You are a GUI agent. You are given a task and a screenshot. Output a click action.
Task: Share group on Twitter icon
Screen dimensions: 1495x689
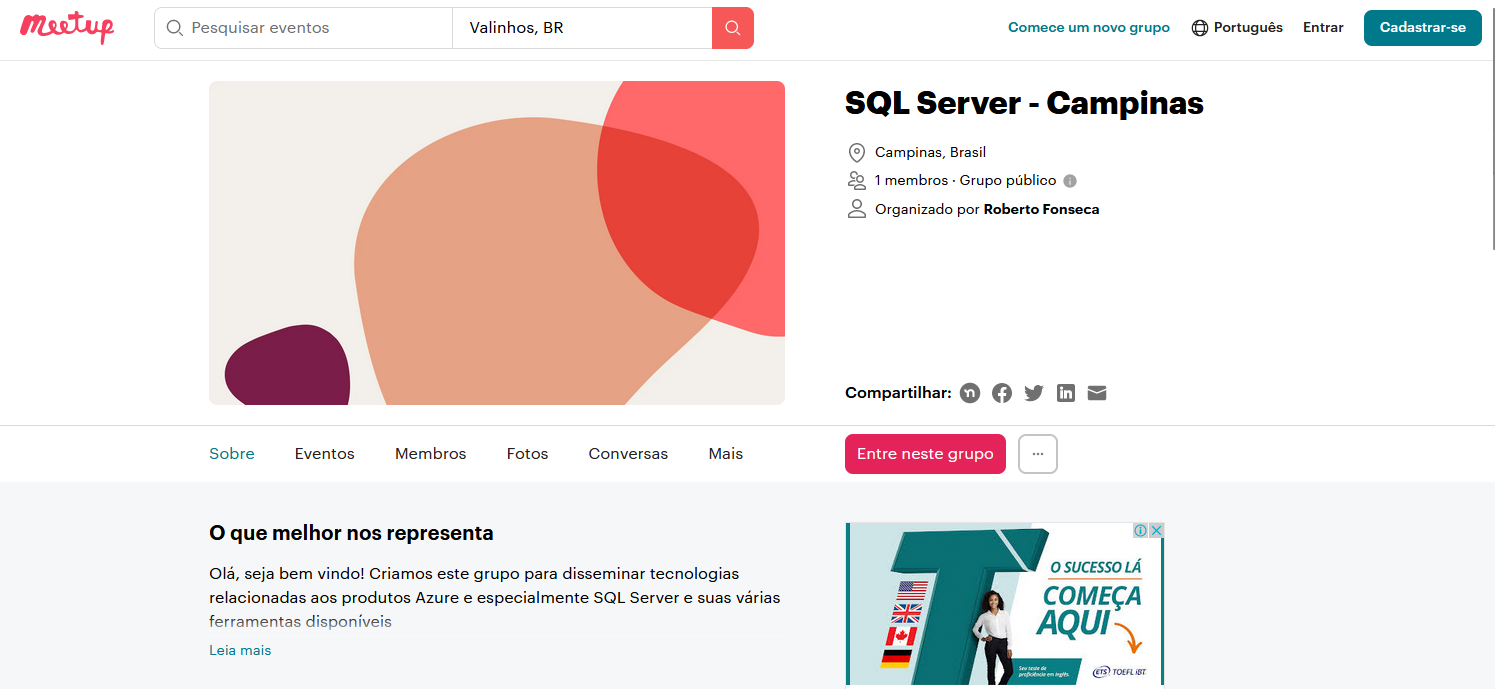1034,393
